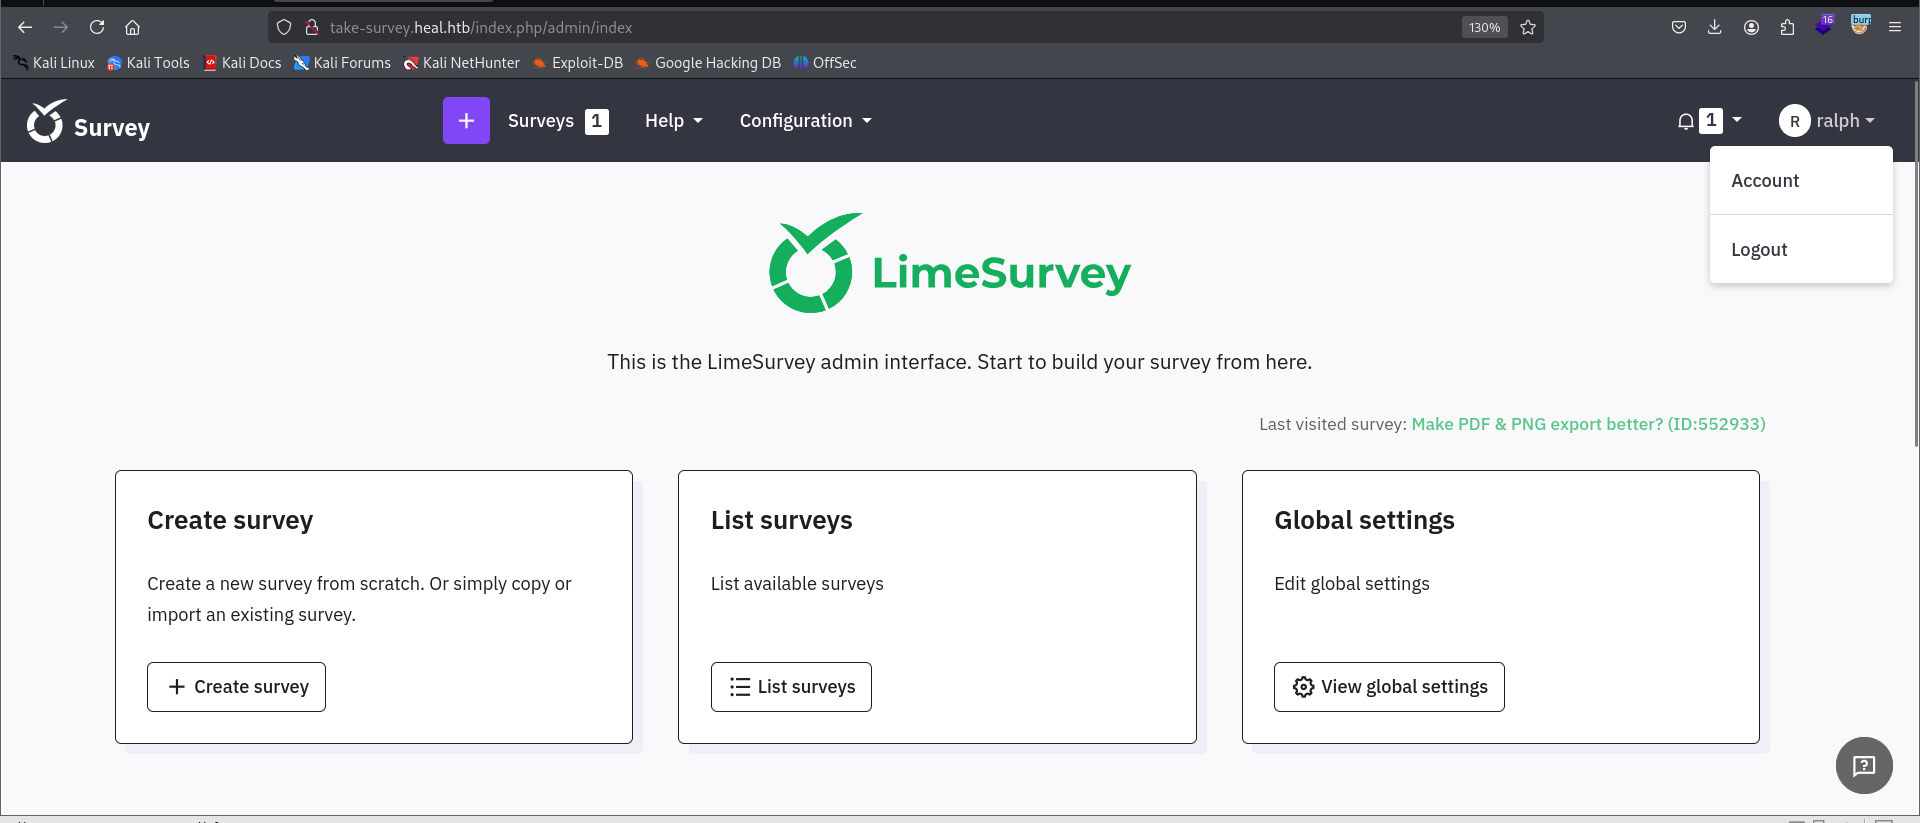Viewport: 1920px width, 823px height.
Task: Click the List surveys card heading
Action: (781, 521)
